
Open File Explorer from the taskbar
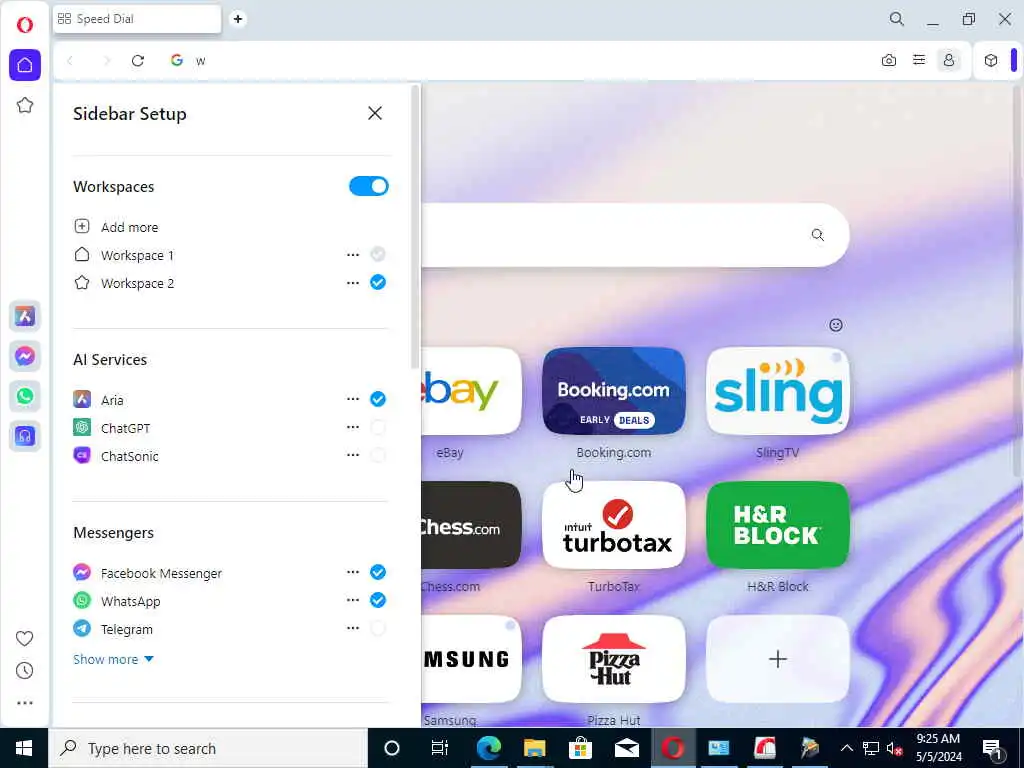pos(534,748)
